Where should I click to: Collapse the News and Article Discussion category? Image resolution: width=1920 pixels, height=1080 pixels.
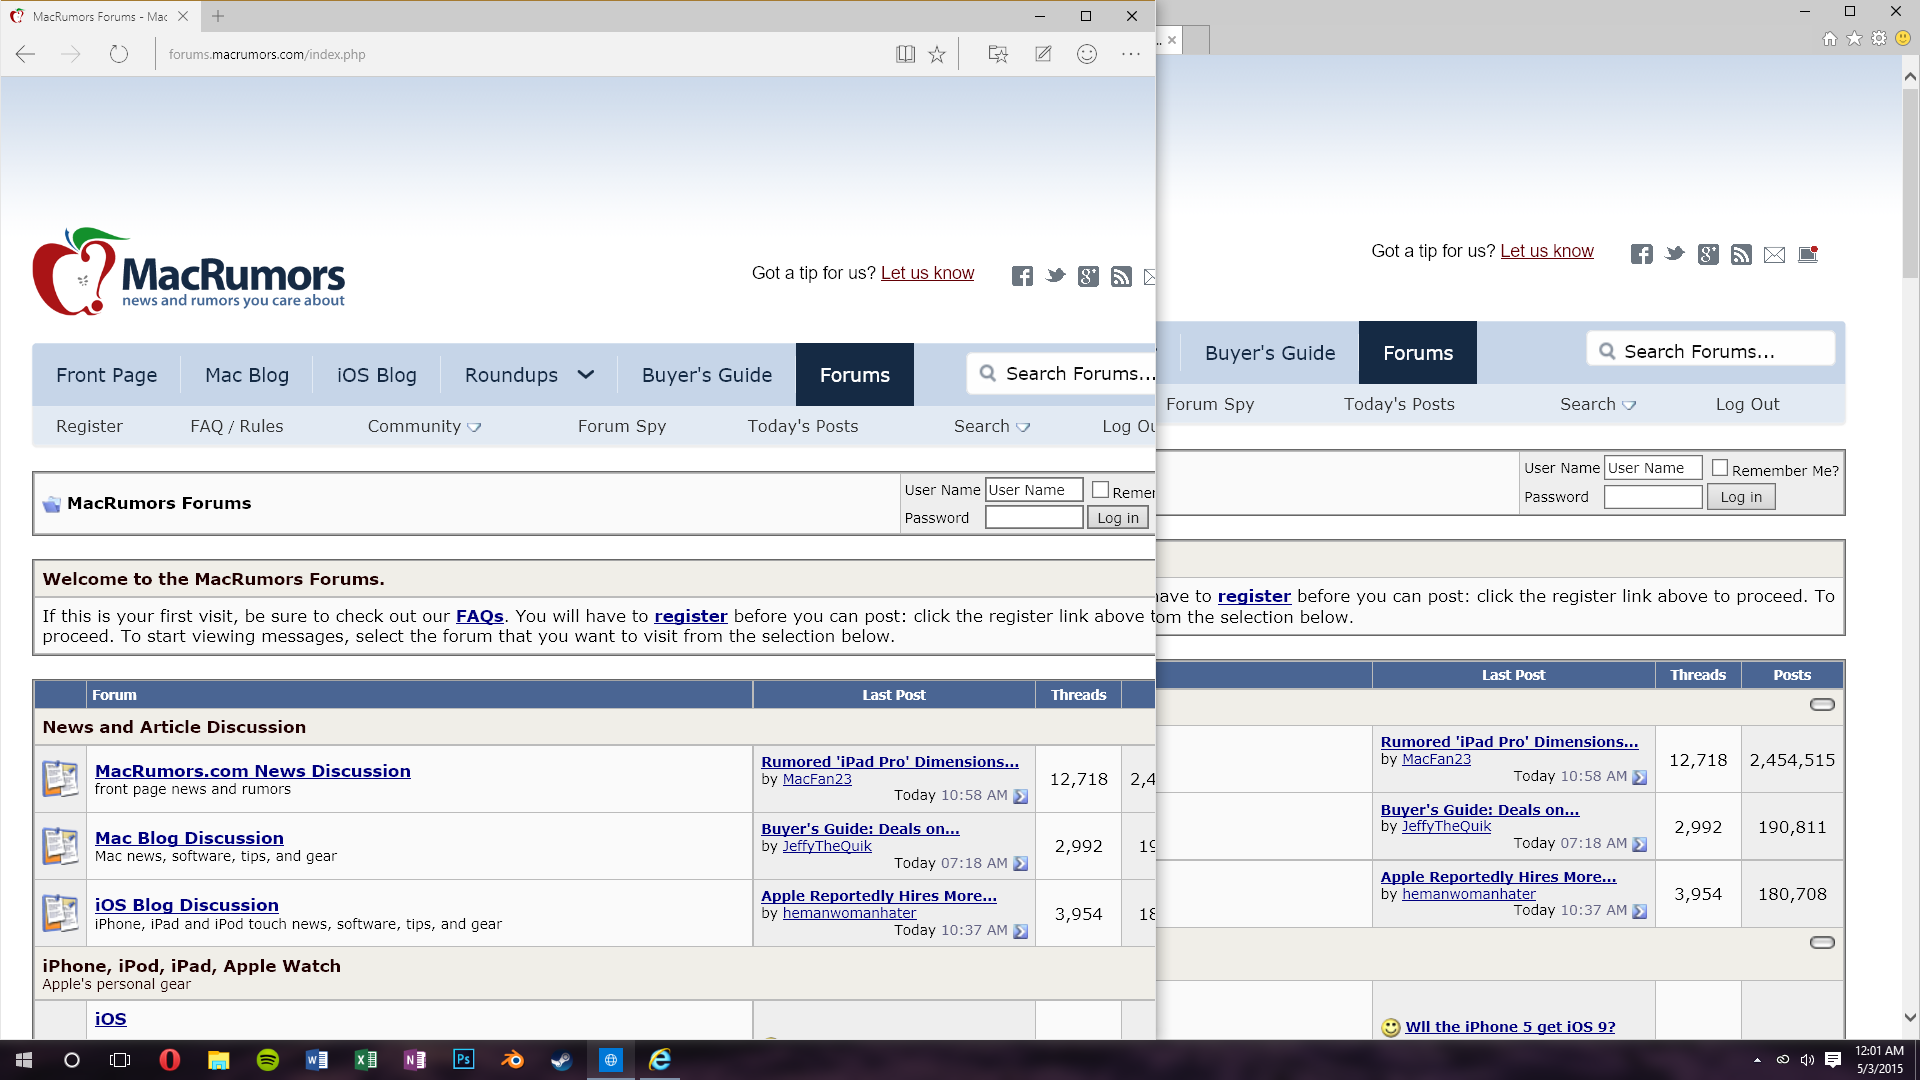pos(1822,705)
